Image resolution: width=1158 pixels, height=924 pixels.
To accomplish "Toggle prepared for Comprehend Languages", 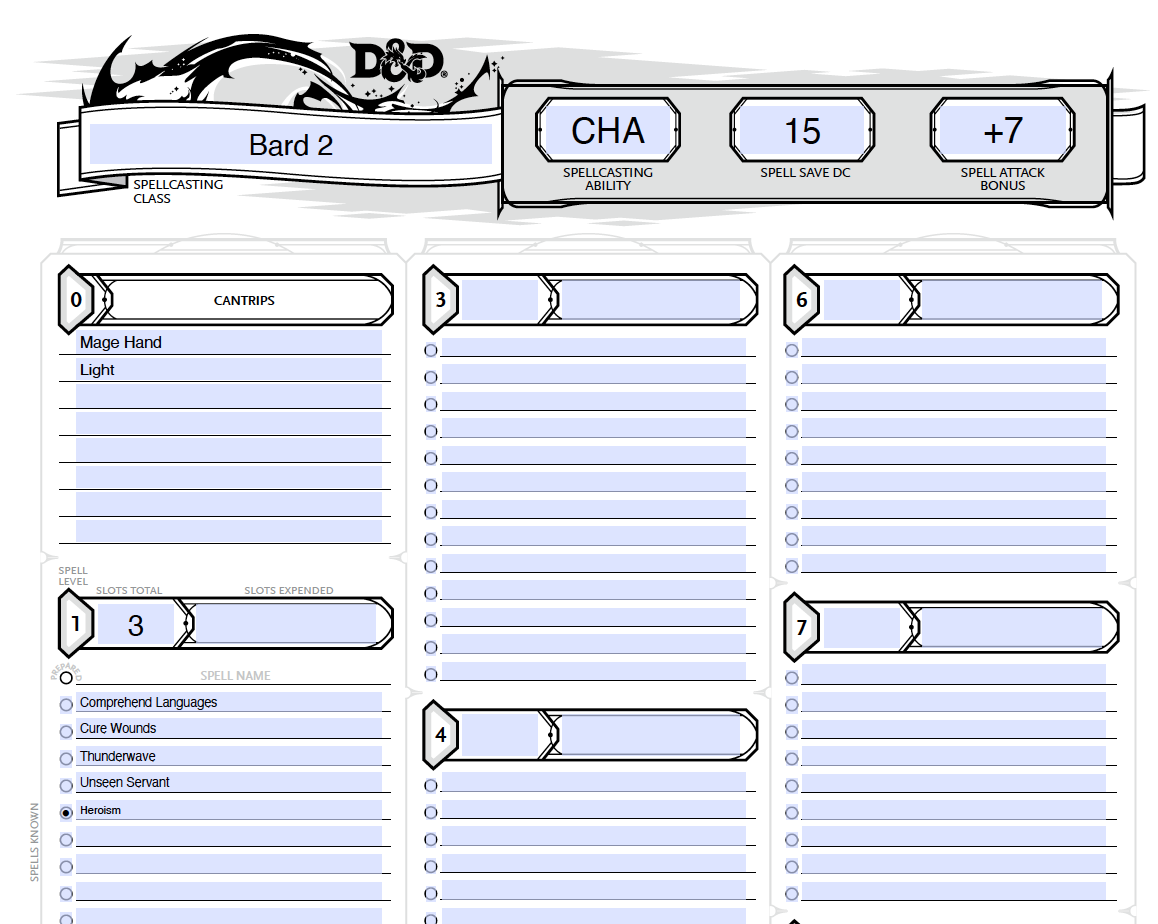I will 66,705.
